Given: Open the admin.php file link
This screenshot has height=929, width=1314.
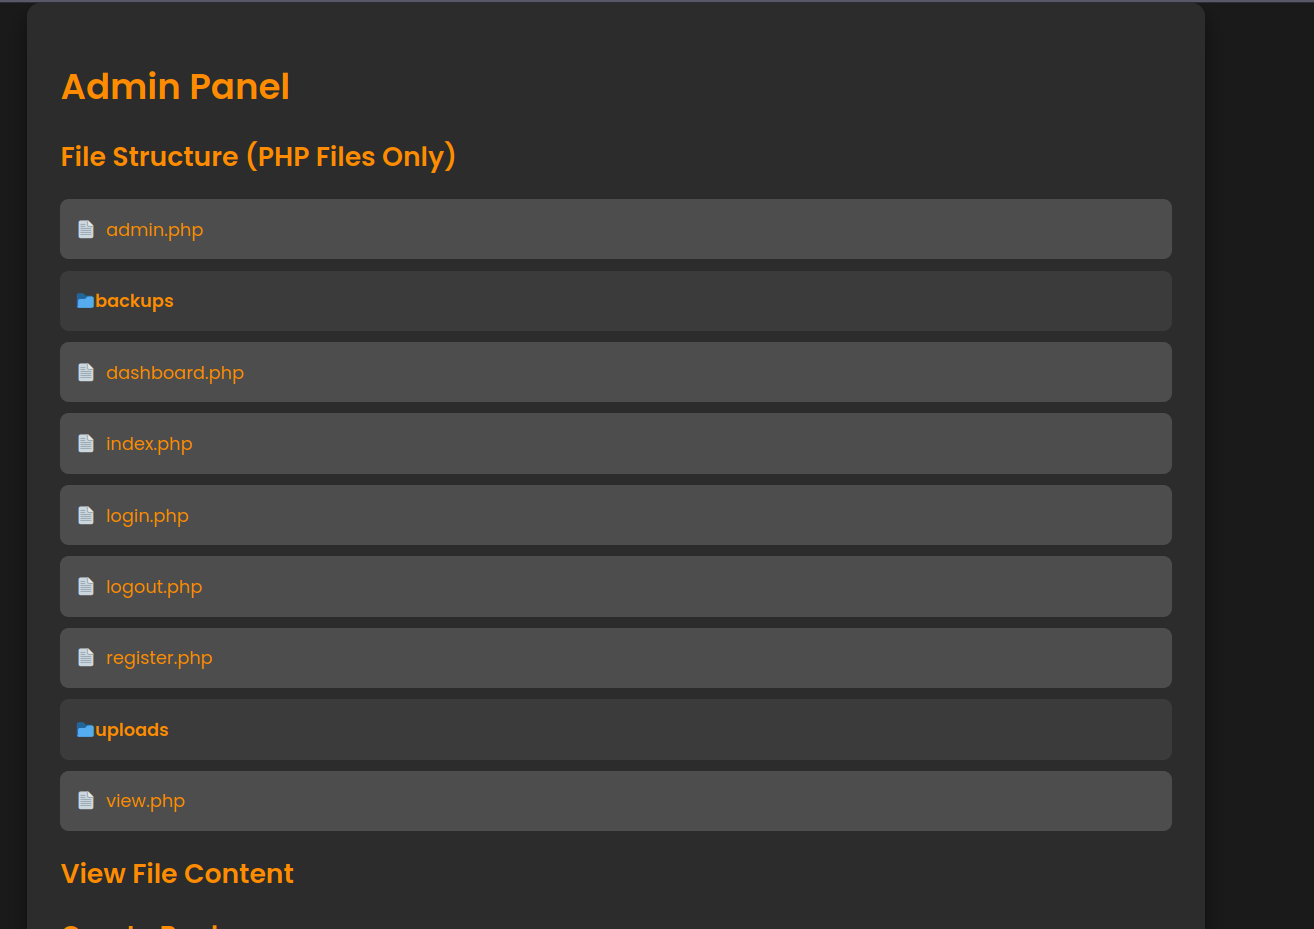Looking at the screenshot, I should coord(155,230).
